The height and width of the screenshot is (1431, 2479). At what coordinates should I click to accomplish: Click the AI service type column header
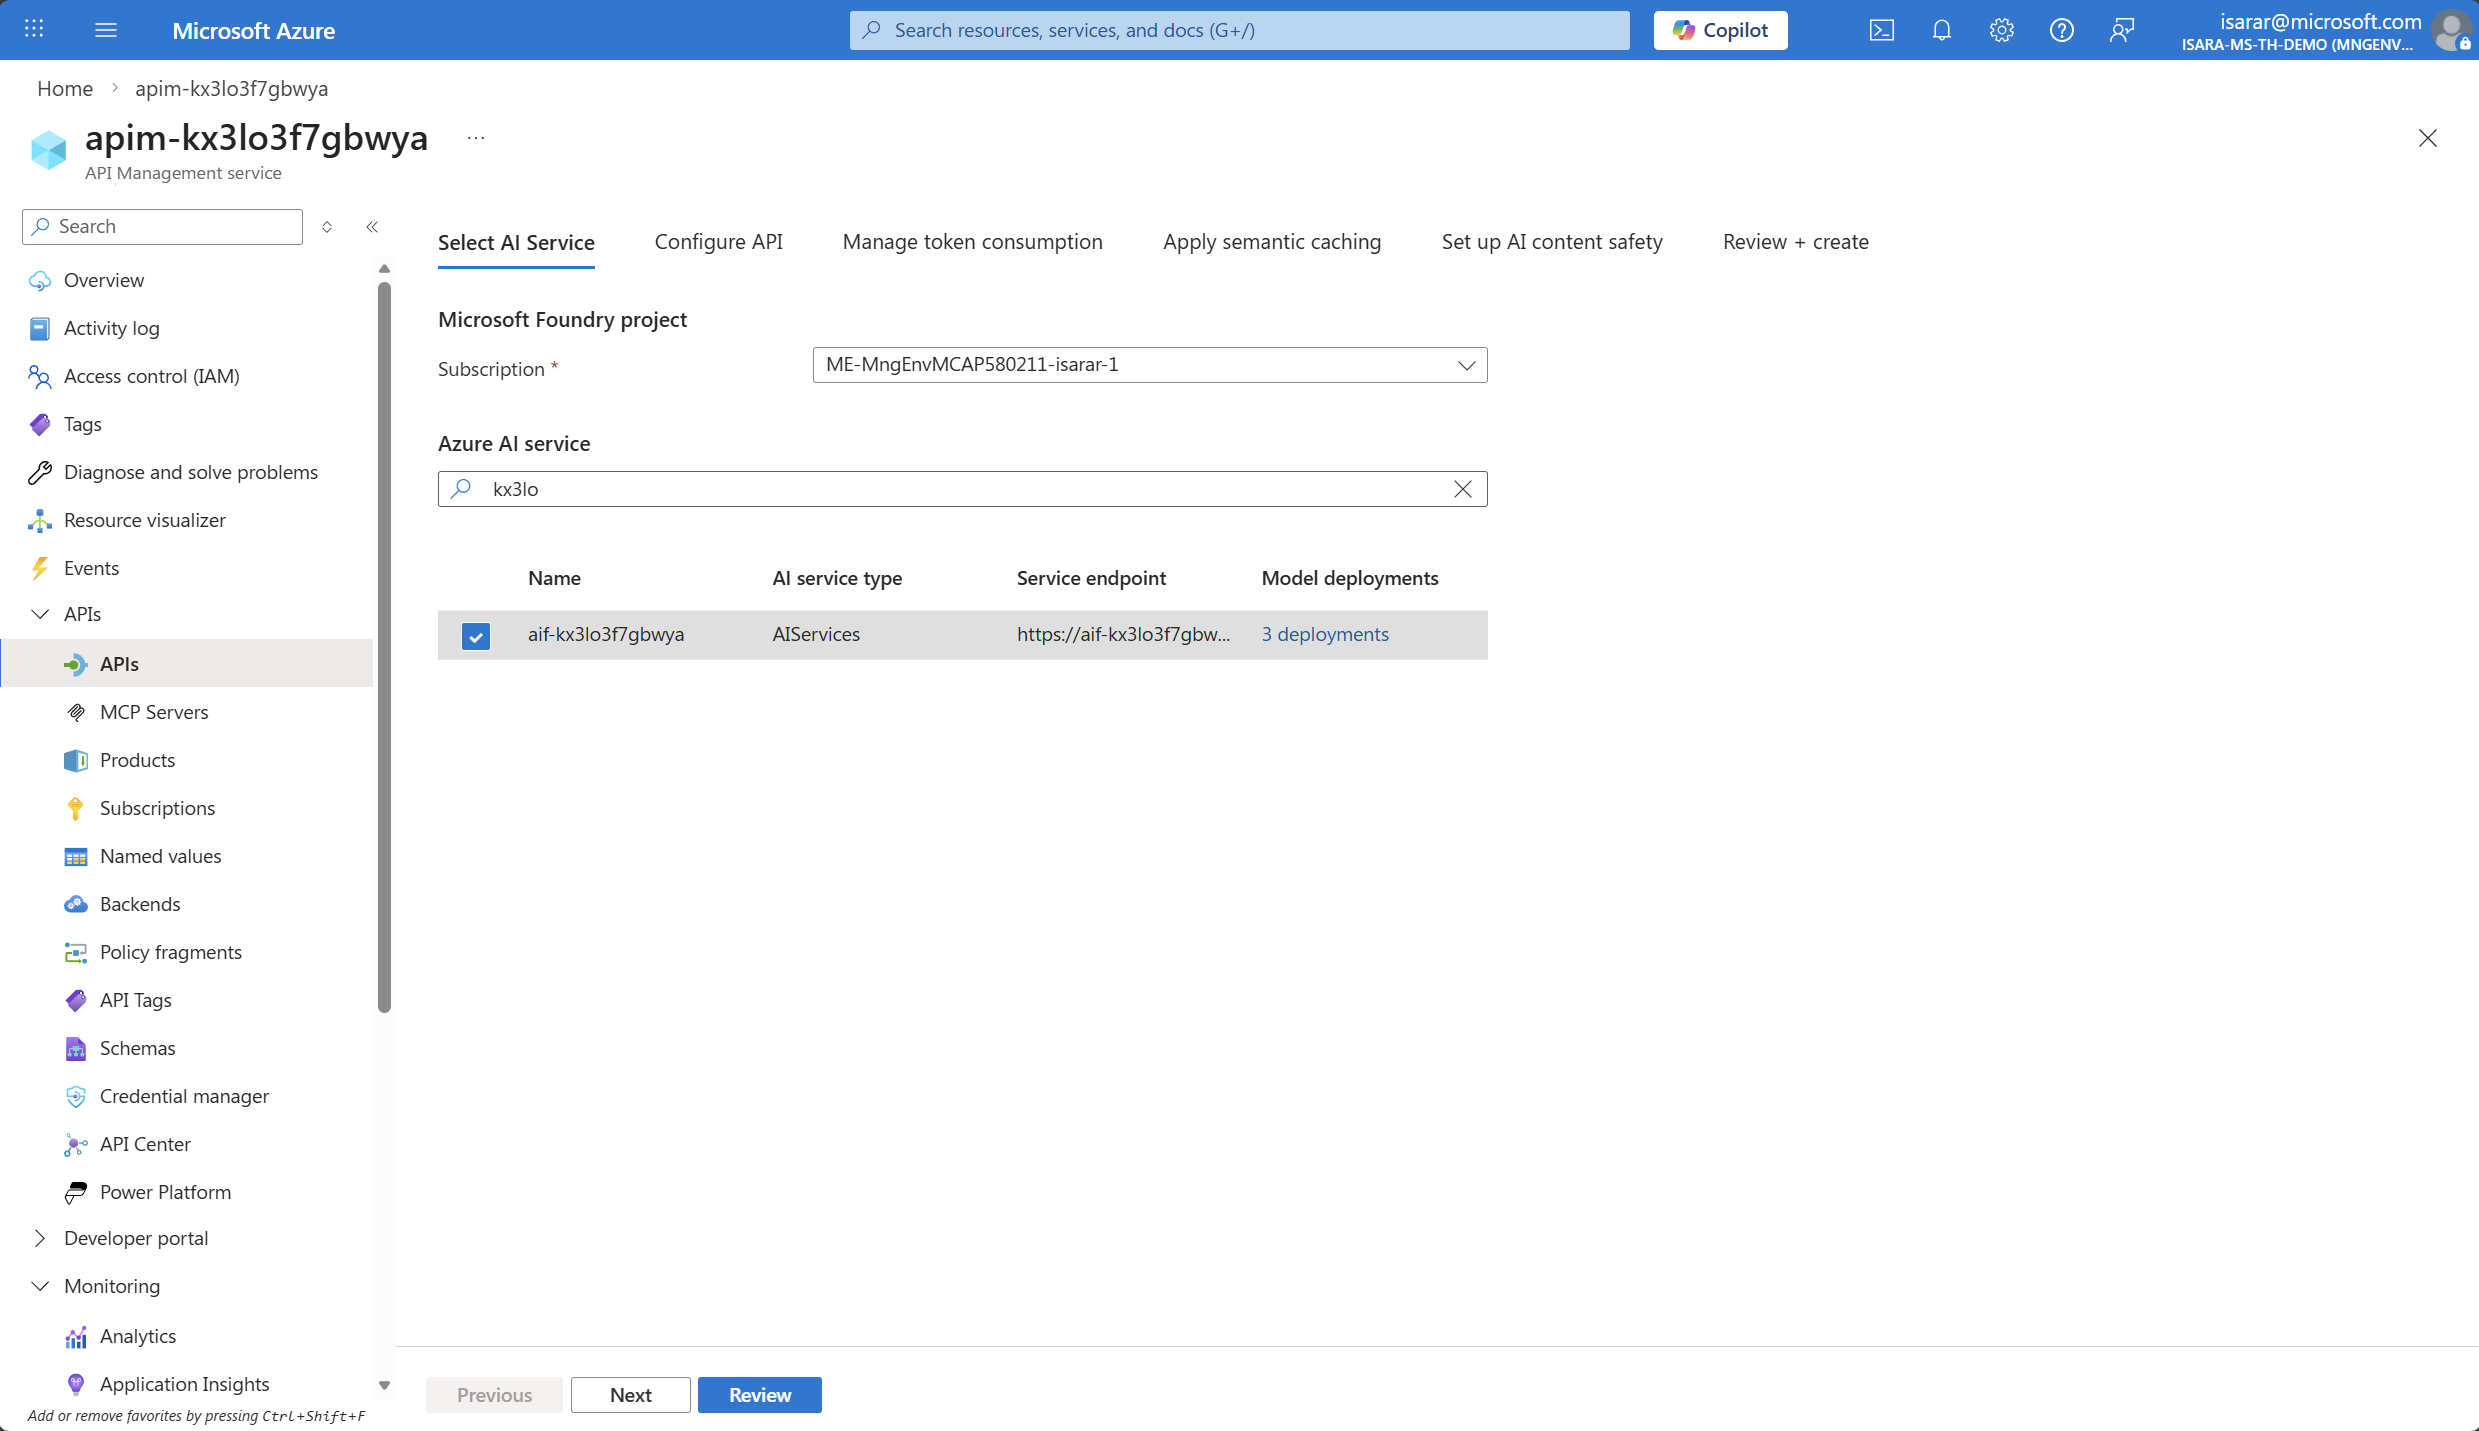[837, 578]
